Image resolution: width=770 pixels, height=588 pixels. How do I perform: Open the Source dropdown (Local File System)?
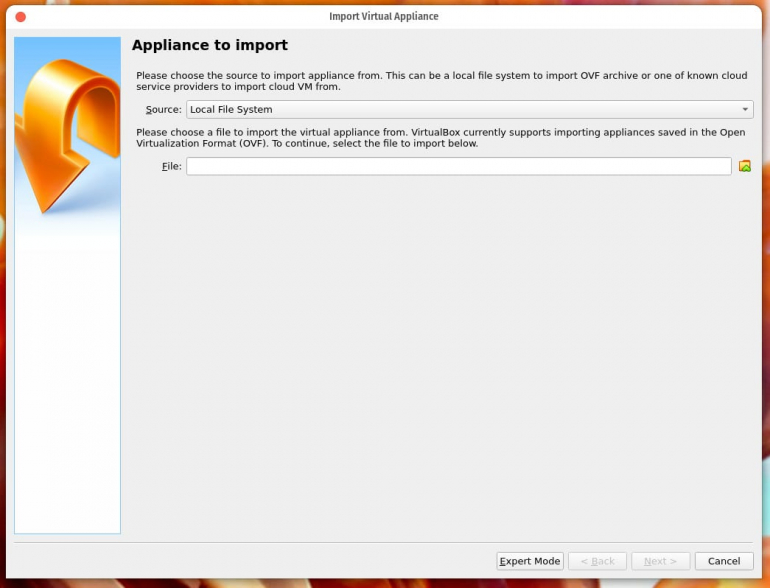469,110
